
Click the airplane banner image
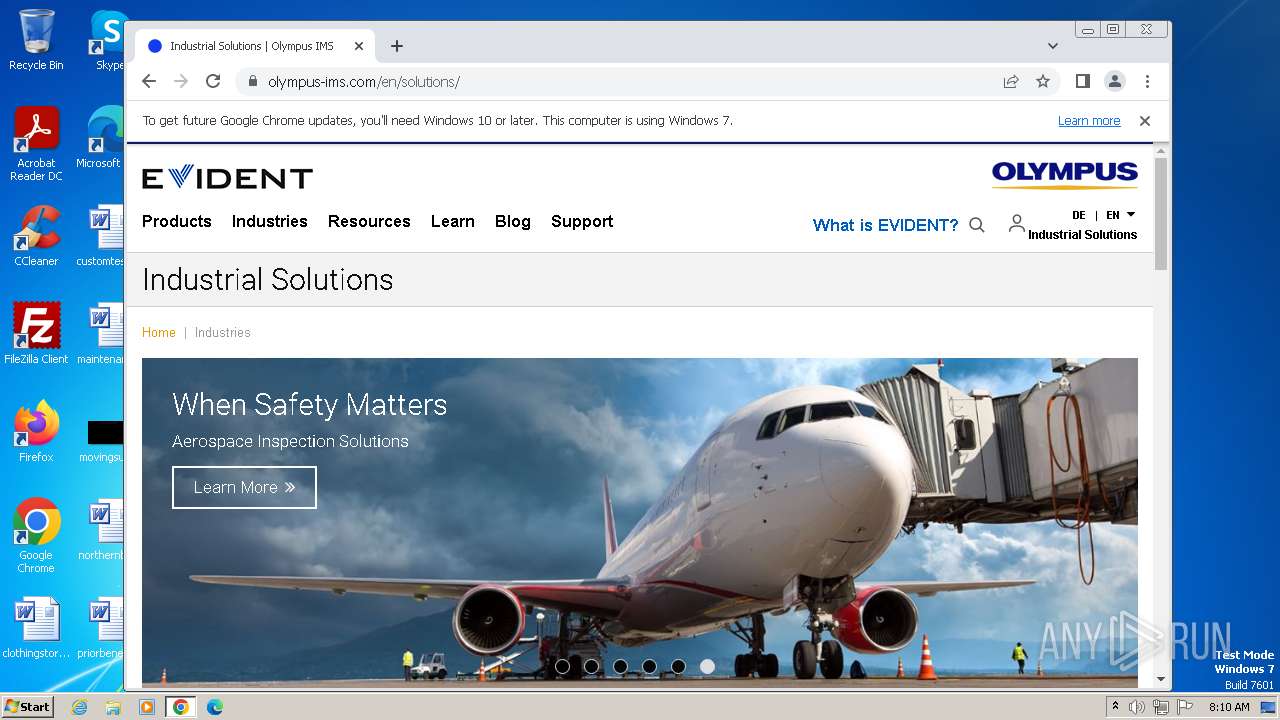640,522
